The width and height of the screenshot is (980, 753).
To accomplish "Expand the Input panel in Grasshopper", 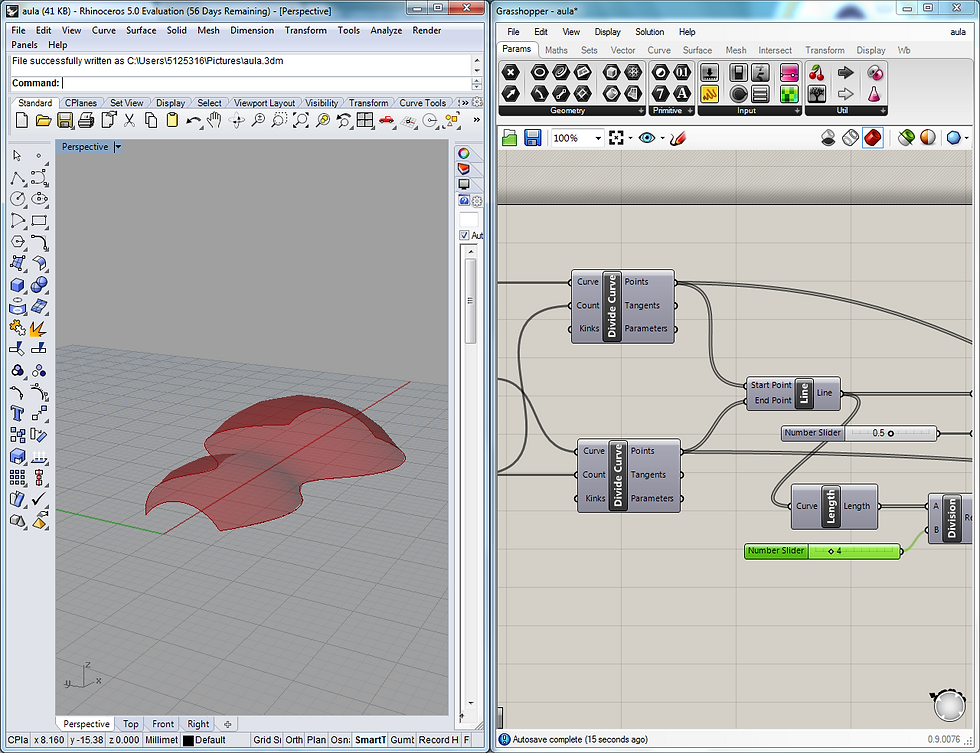I will coord(798,111).
